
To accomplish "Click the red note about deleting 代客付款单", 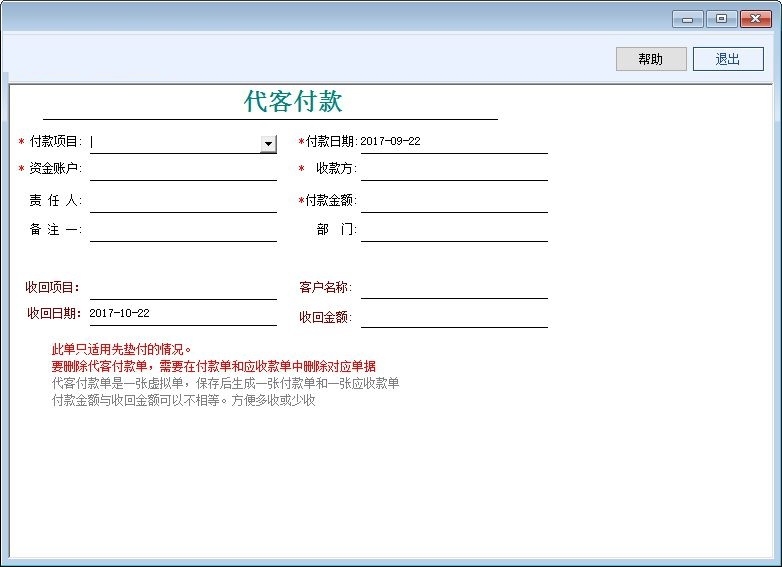I will tap(213, 366).
